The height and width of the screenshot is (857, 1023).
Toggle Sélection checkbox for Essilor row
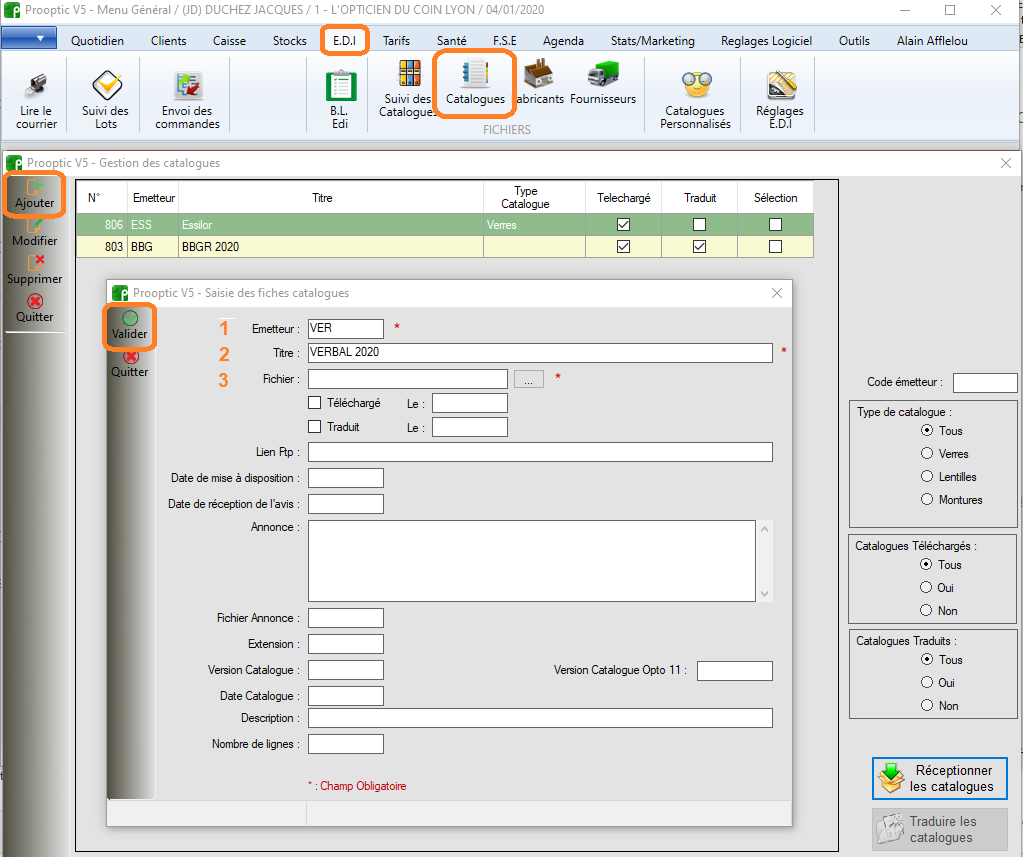pos(775,224)
